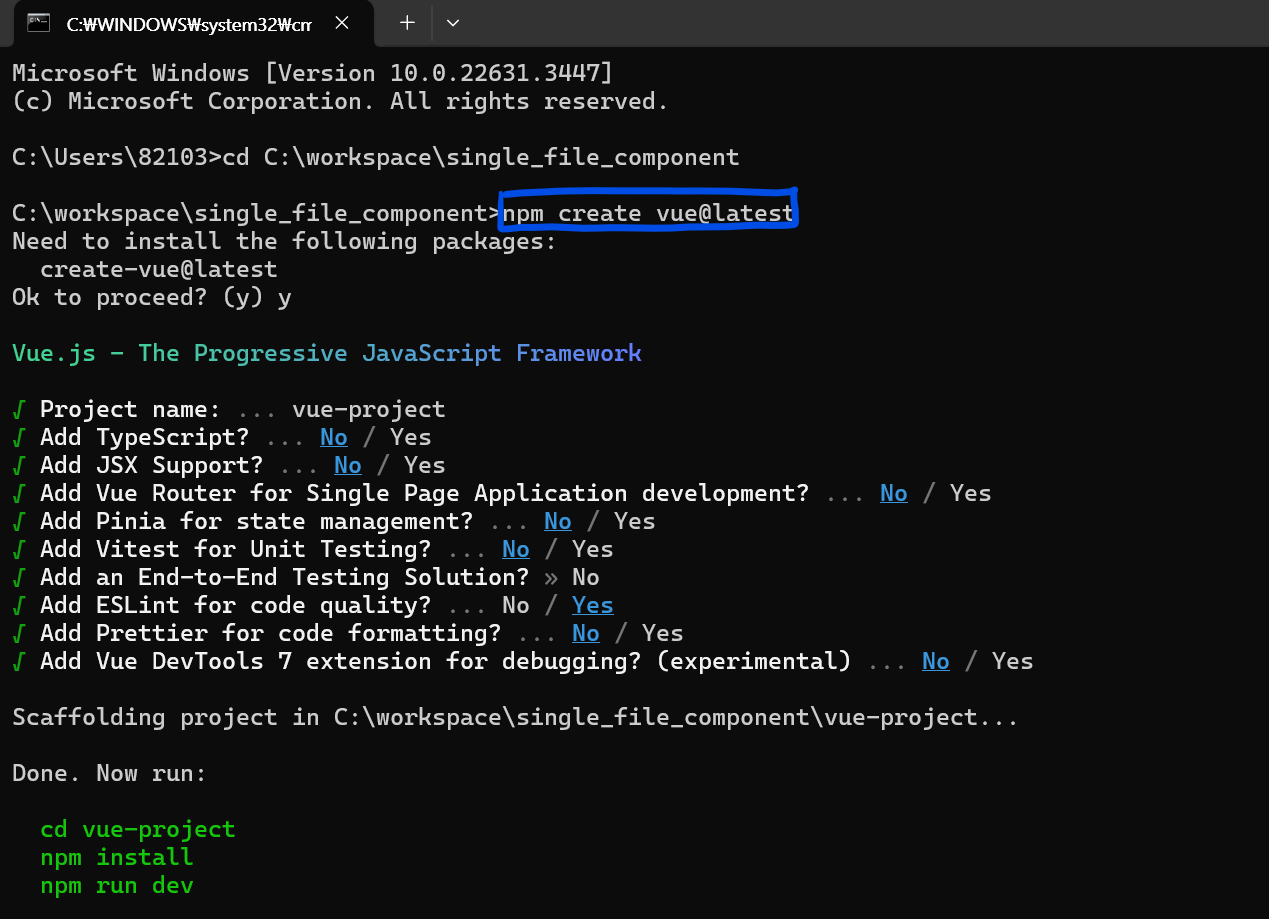Close the C:\WINDOWS\system32\cmd tab
This screenshot has height=919, width=1269.
click(x=341, y=23)
